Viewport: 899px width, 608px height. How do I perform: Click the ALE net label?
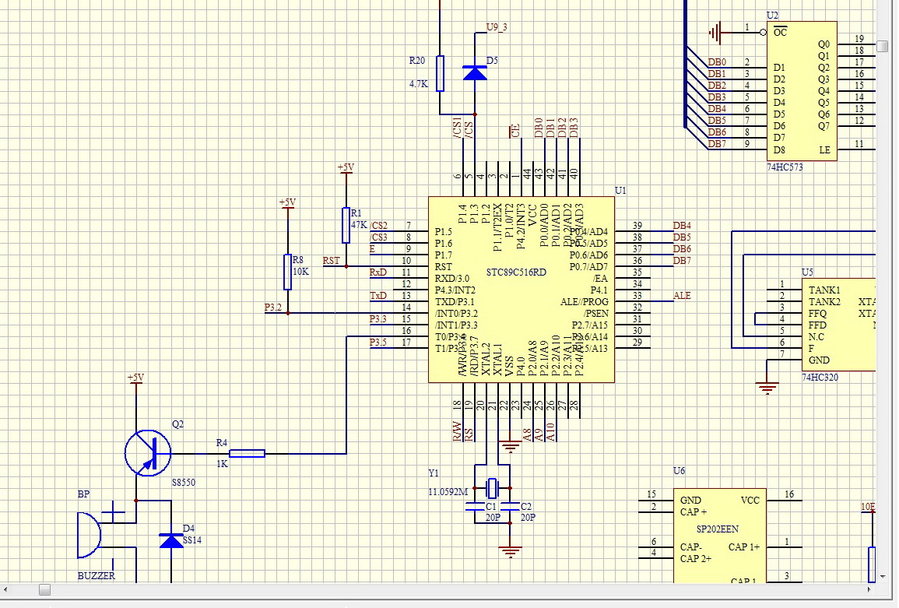(682, 296)
